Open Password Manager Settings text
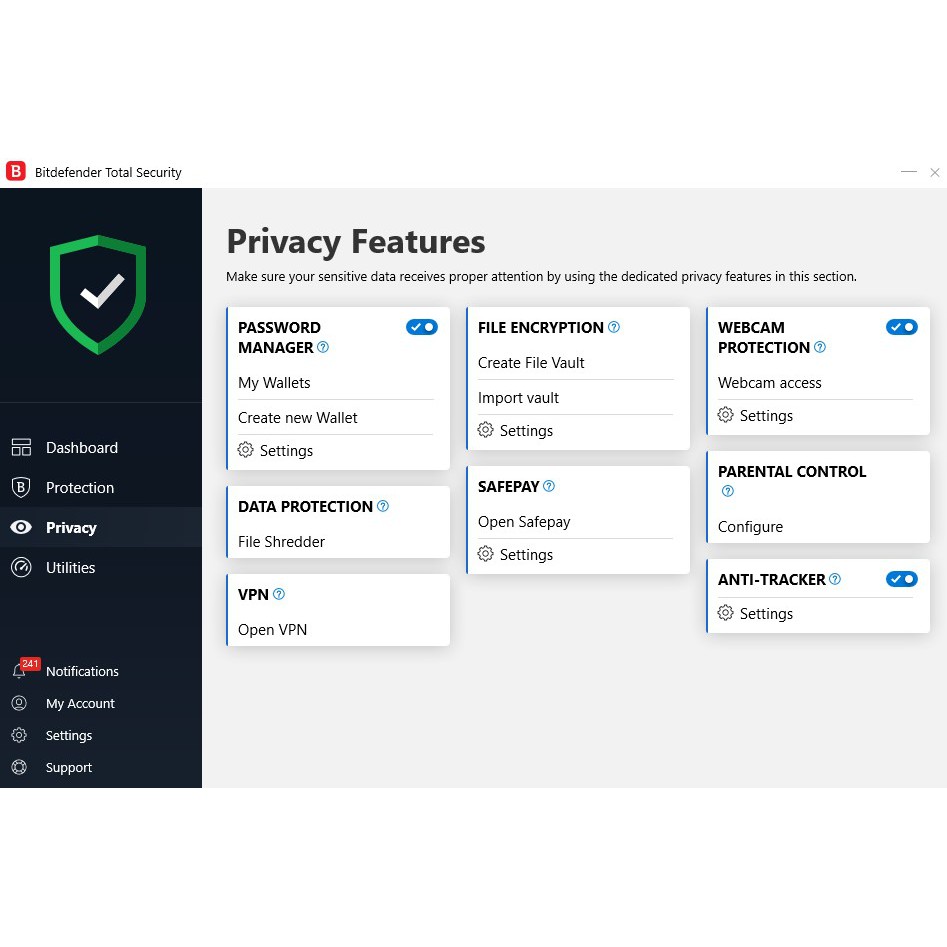 [x=286, y=451]
